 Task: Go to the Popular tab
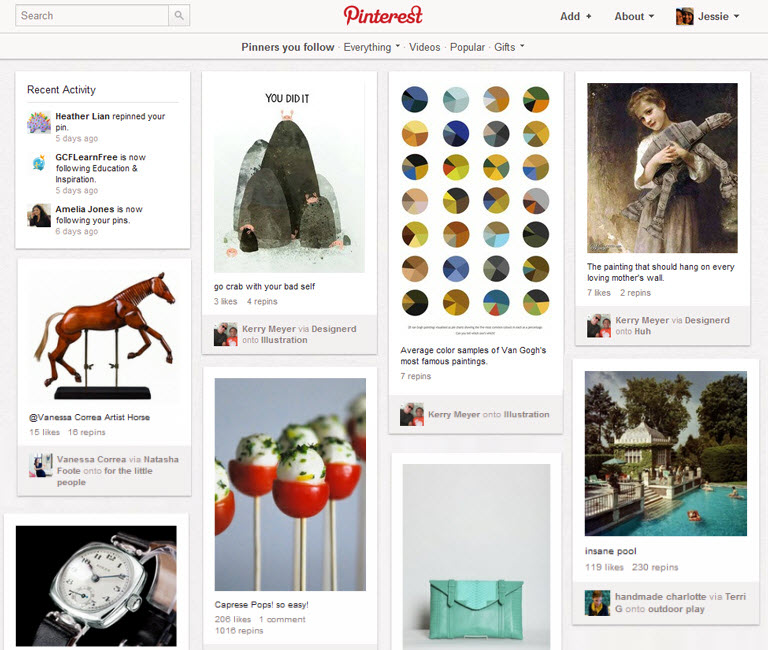[x=467, y=47]
